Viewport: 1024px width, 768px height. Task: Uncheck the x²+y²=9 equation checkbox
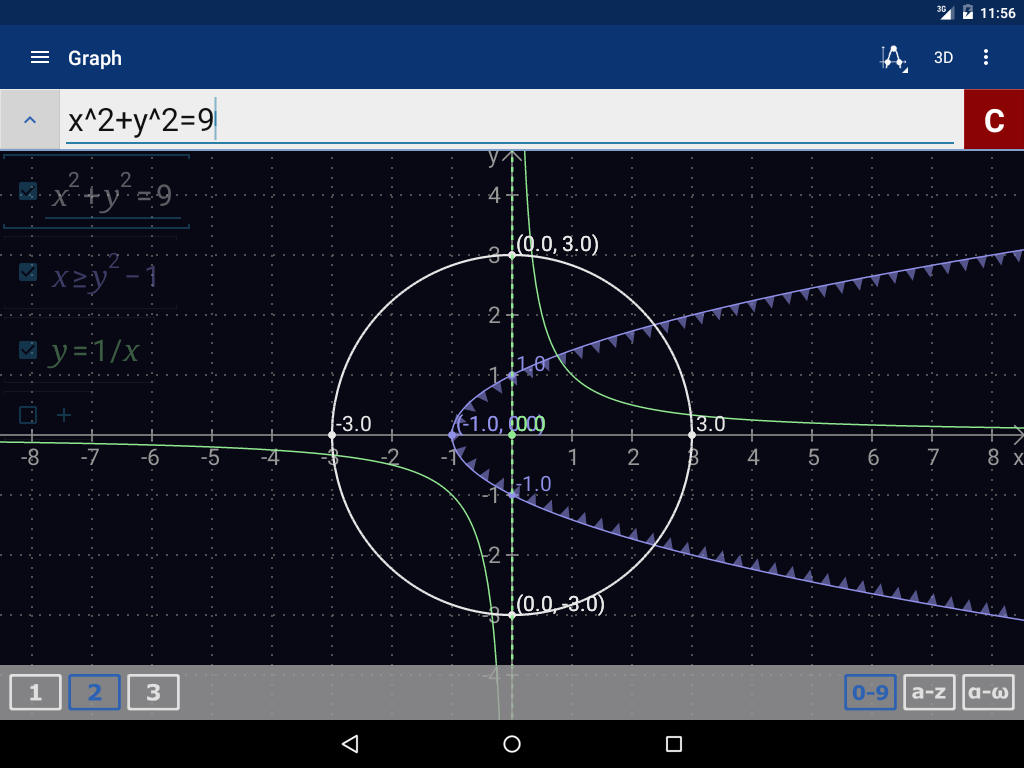(x=28, y=192)
